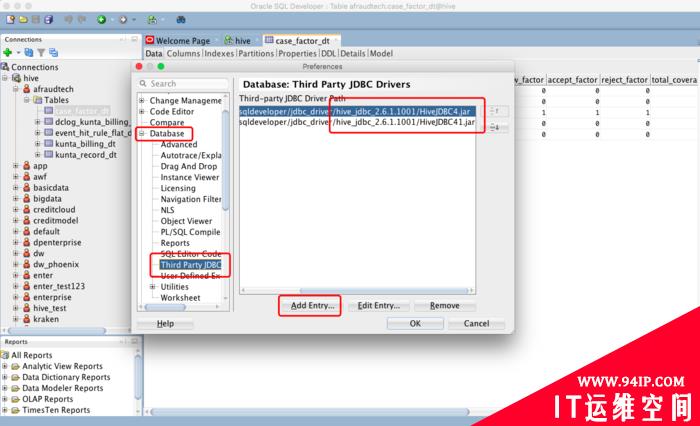The height and width of the screenshot is (426, 700).
Task: Select Worksheet in preferences tree
Action: pos(180,298)
